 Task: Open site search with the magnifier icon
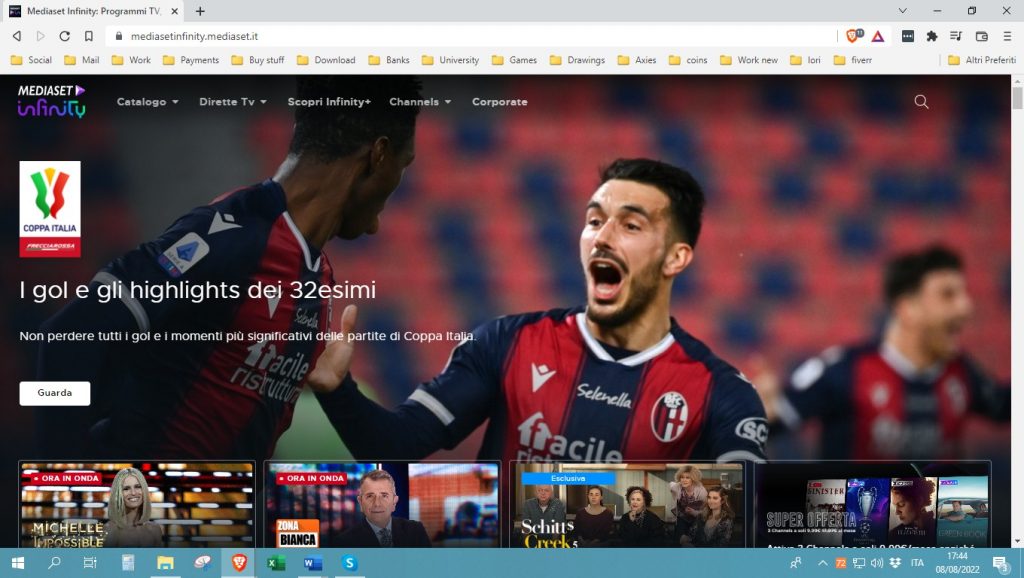(919, 101)
